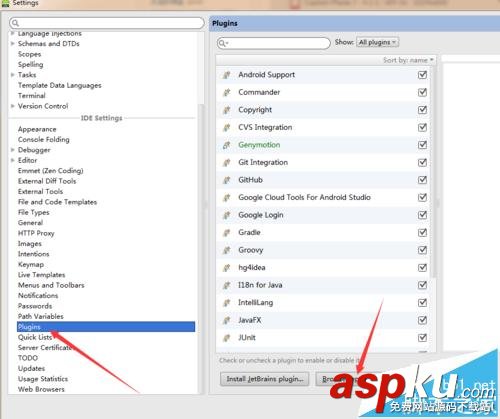
Task: Disable the Android Support plugin checkbox
Action: (x=422, y=75)
